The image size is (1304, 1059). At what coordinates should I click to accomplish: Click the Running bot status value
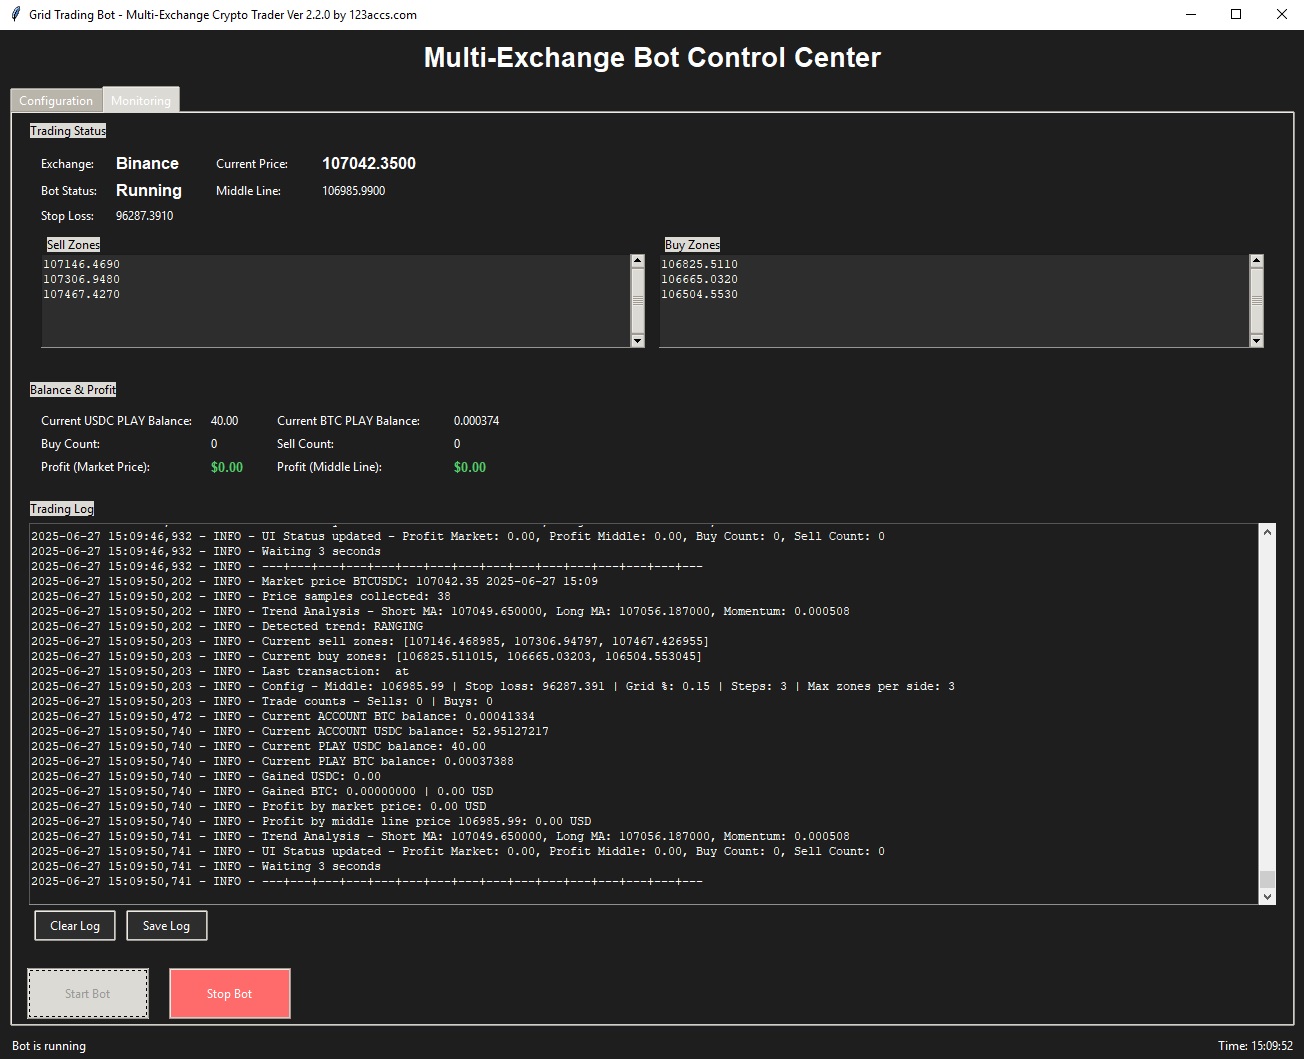[x=149, y=190]
